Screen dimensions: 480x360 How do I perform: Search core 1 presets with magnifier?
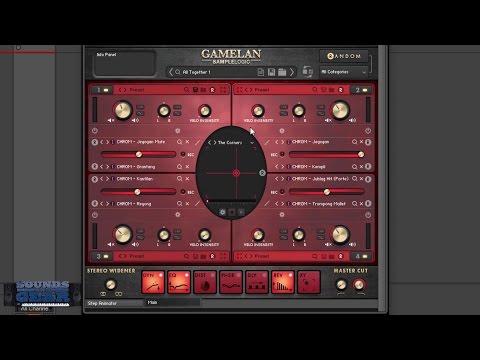186,90
